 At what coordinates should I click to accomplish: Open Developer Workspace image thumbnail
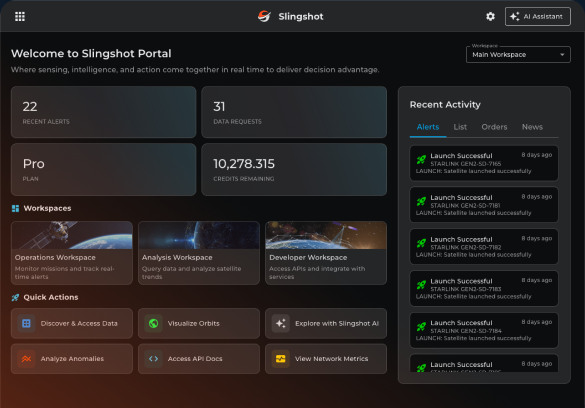[326, 235]
